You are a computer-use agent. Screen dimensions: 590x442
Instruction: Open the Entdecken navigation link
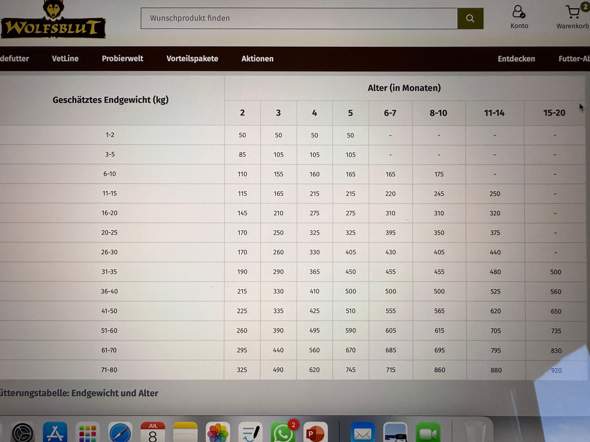pos(516,59)
